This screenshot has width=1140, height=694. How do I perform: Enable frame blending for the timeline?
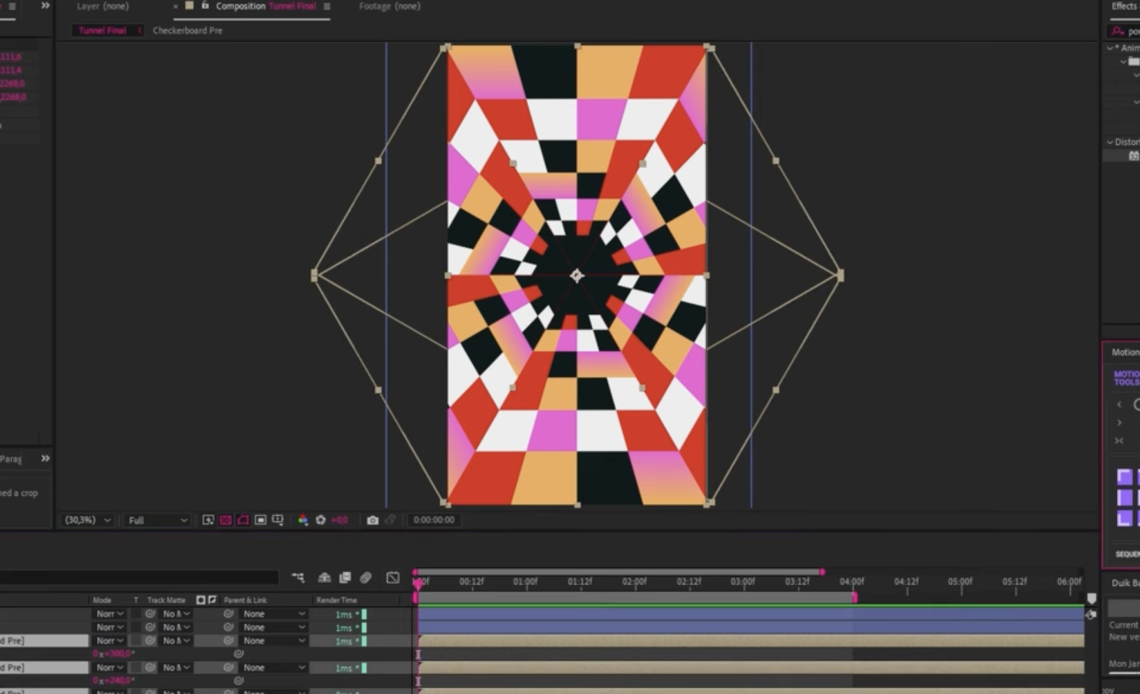coord(345,578)
